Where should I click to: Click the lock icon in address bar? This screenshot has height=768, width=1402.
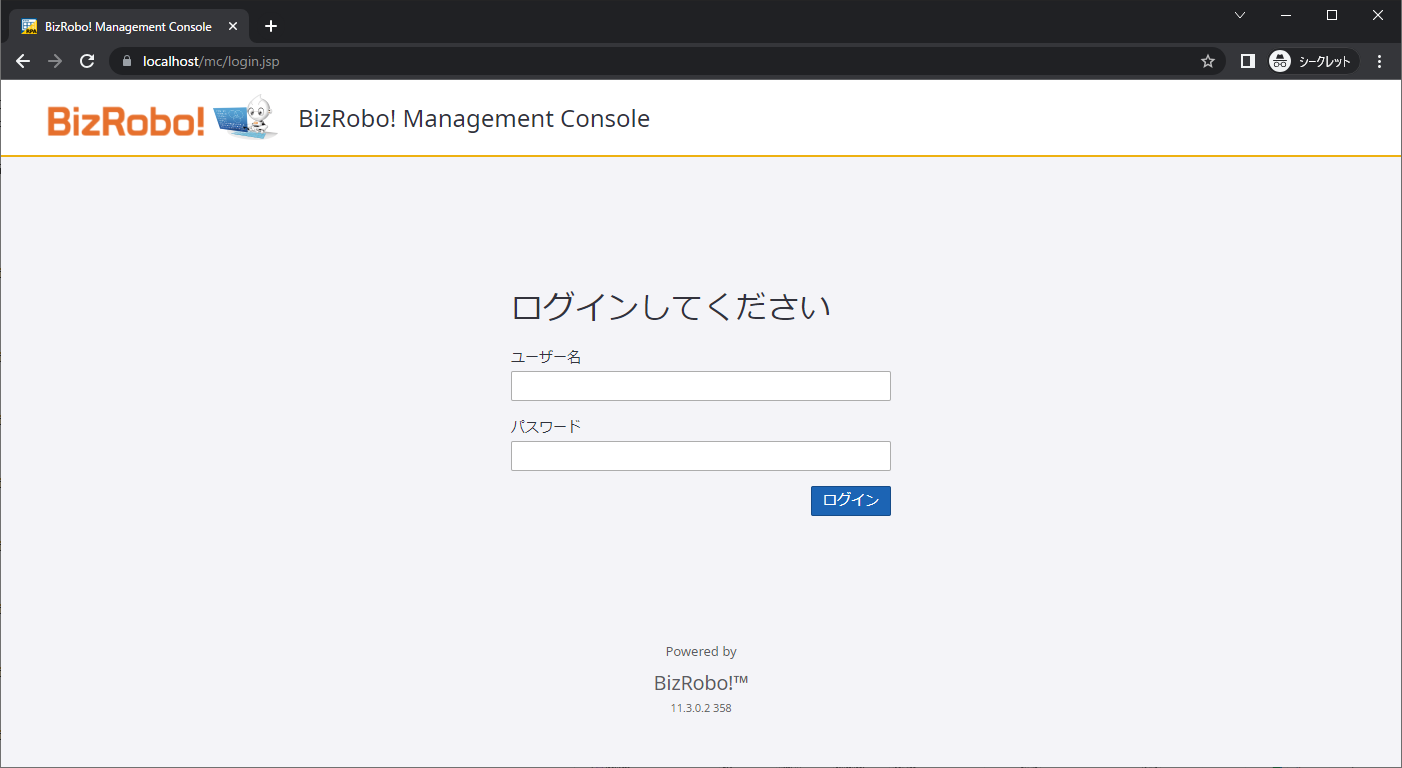point(127,61)
